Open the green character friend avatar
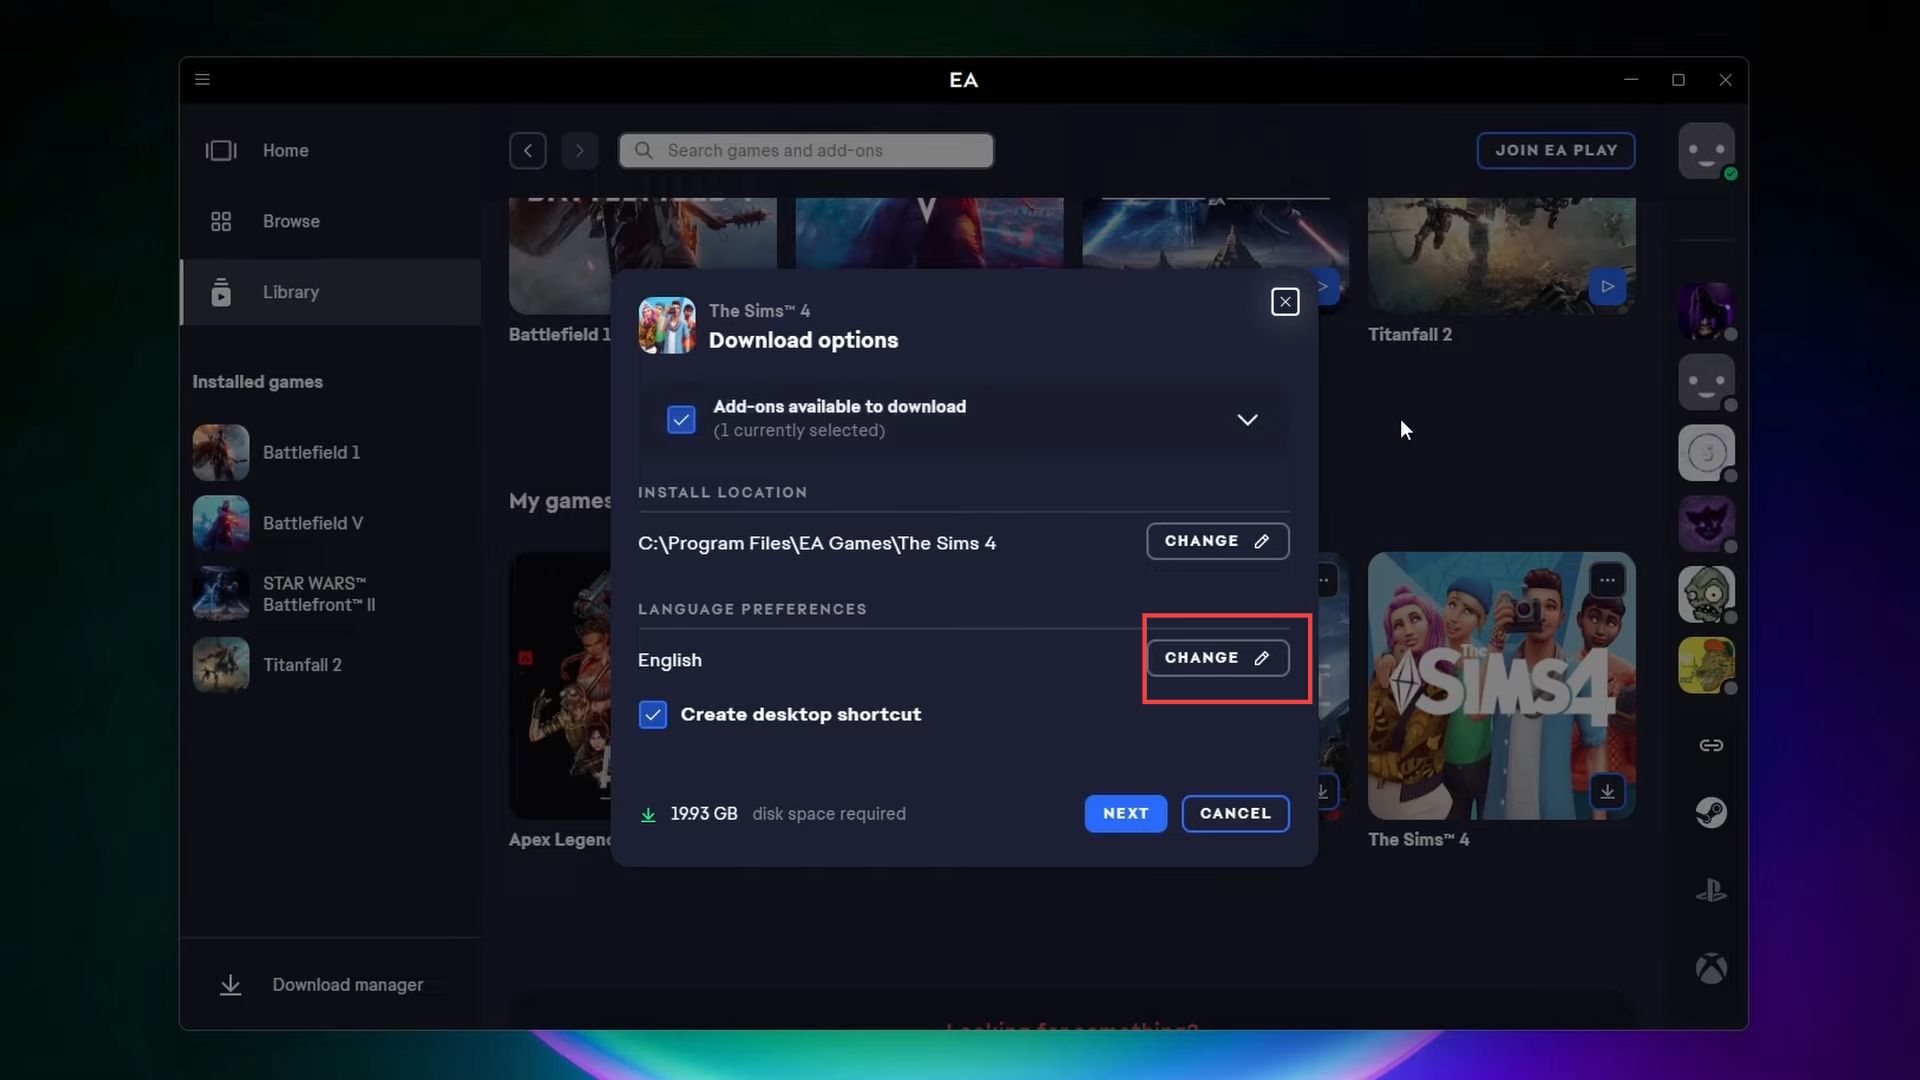The height and width of the screenshot is (1080, 1920). click(x=1706, y=665)
